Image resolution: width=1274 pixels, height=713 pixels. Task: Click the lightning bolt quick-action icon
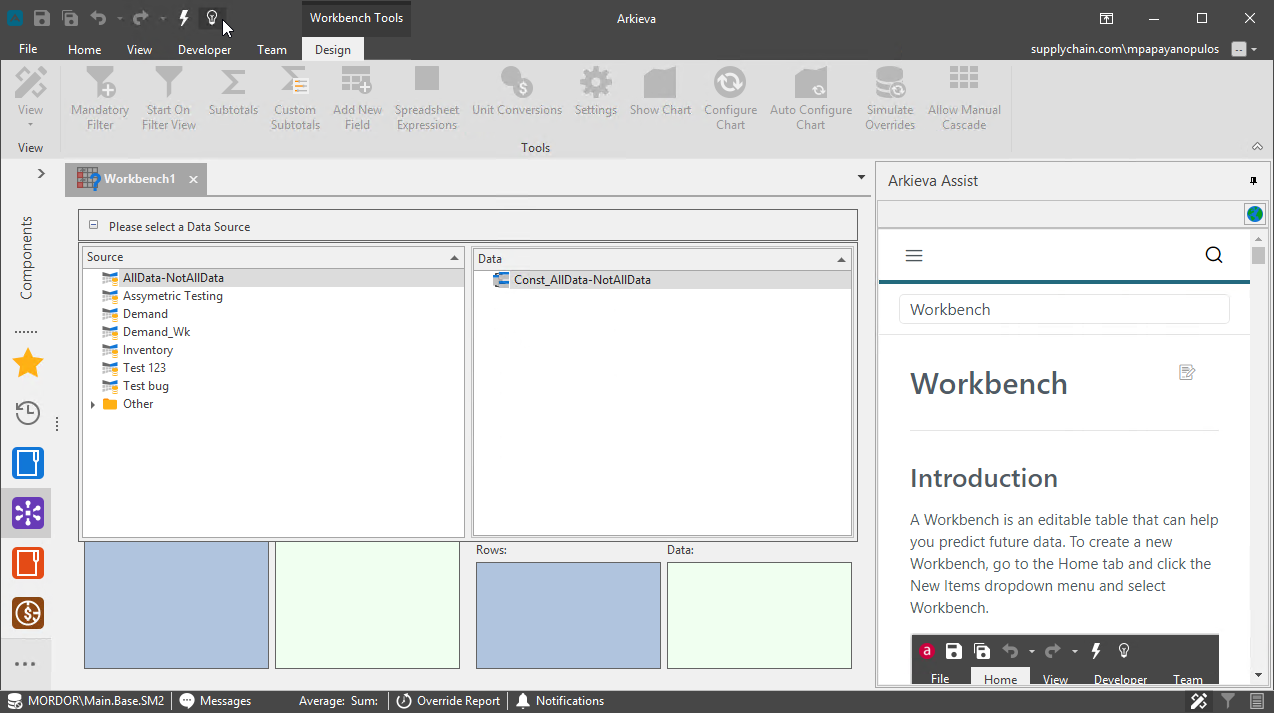coord(184,18)
